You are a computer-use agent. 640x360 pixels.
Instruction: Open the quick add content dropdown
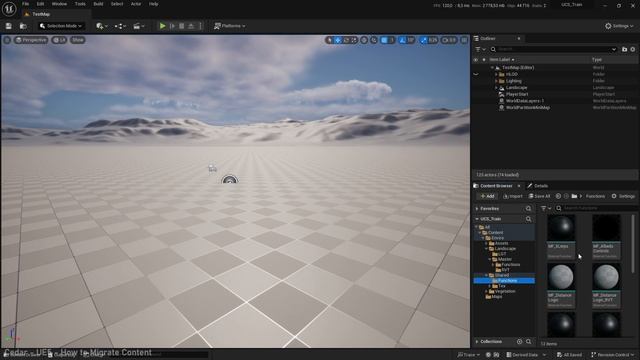[102, 26]
